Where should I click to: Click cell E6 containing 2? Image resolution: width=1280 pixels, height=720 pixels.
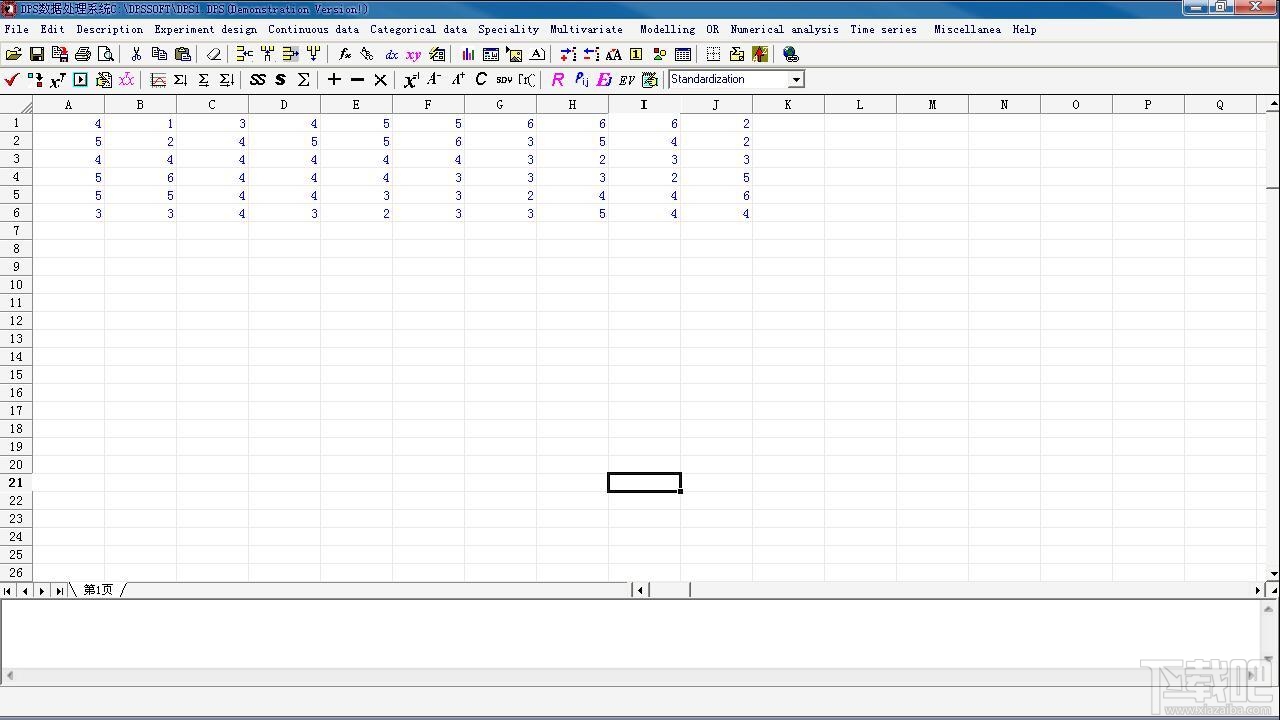356,213
